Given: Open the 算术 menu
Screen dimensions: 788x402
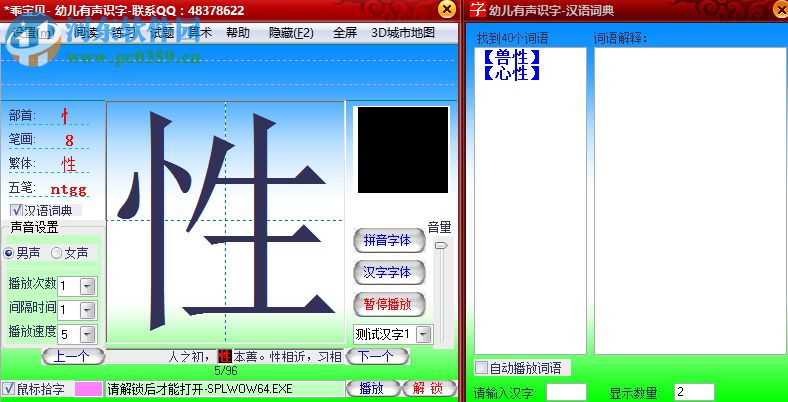Looking at the screenshot, I should pyautogui.click(x=200, y=33).
